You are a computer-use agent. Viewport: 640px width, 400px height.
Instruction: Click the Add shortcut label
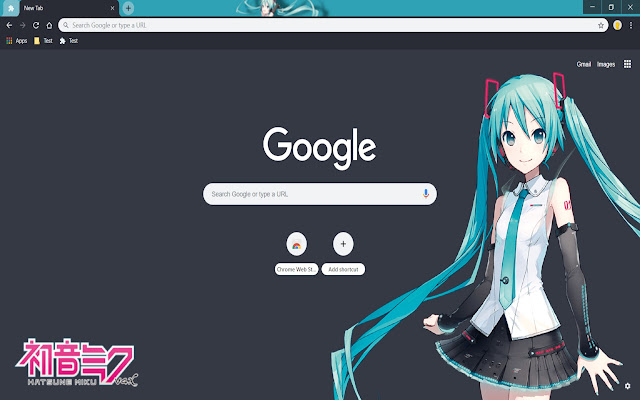(x=343, y=269)
